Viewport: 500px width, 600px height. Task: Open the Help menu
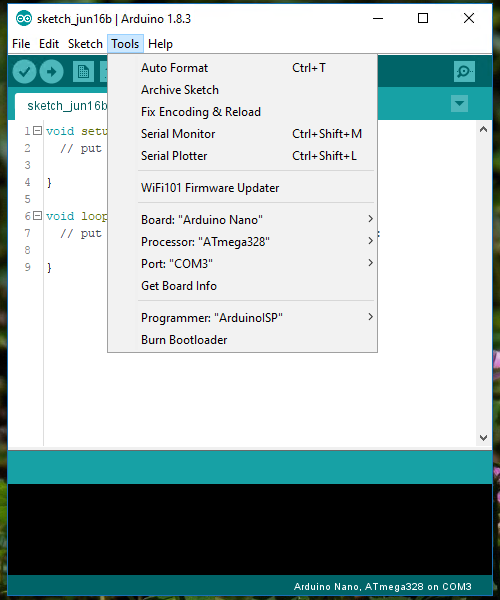point(160,44)
